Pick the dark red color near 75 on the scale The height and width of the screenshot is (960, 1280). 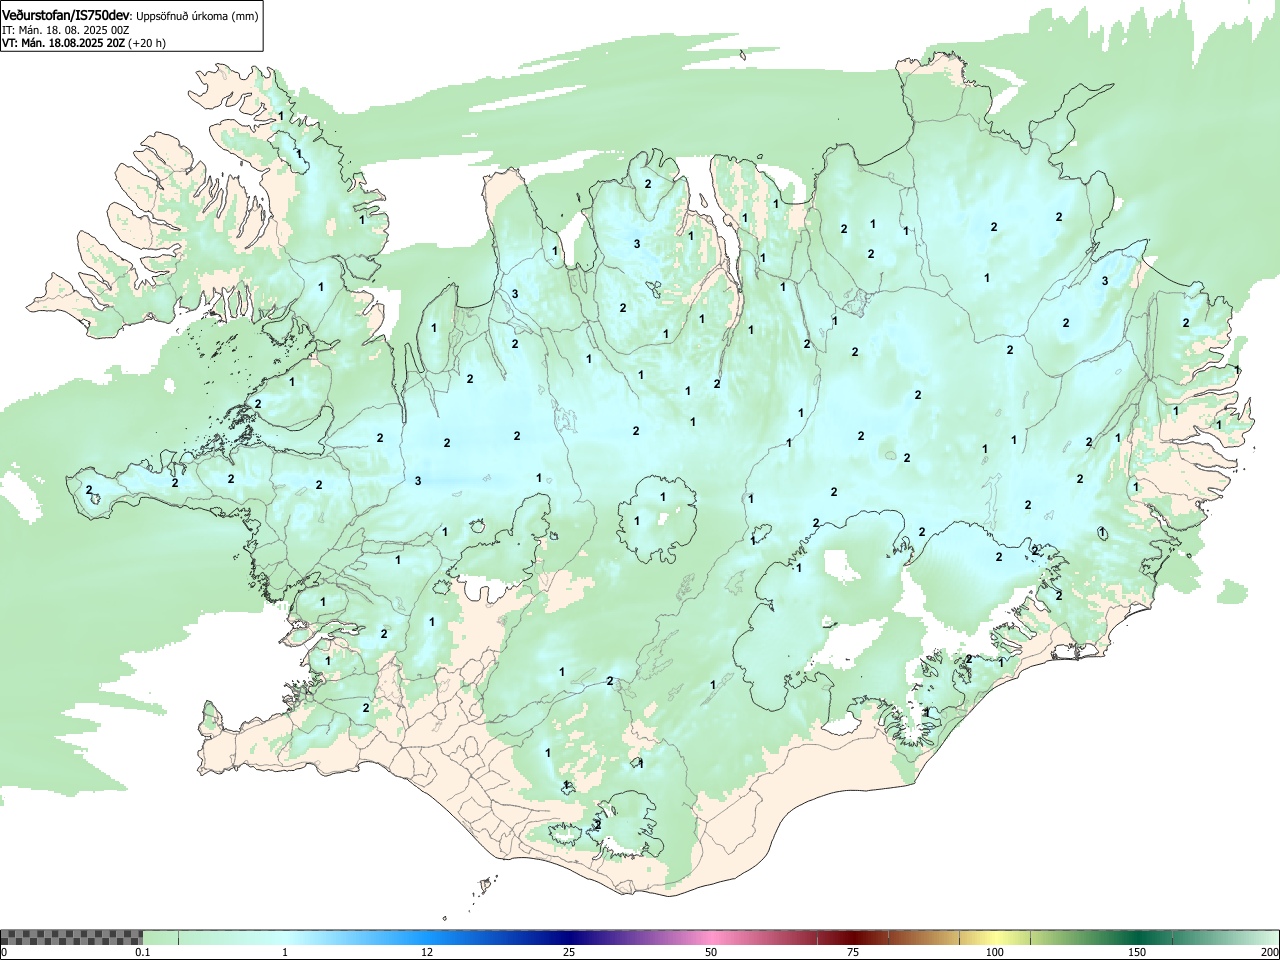pos(853,937)
